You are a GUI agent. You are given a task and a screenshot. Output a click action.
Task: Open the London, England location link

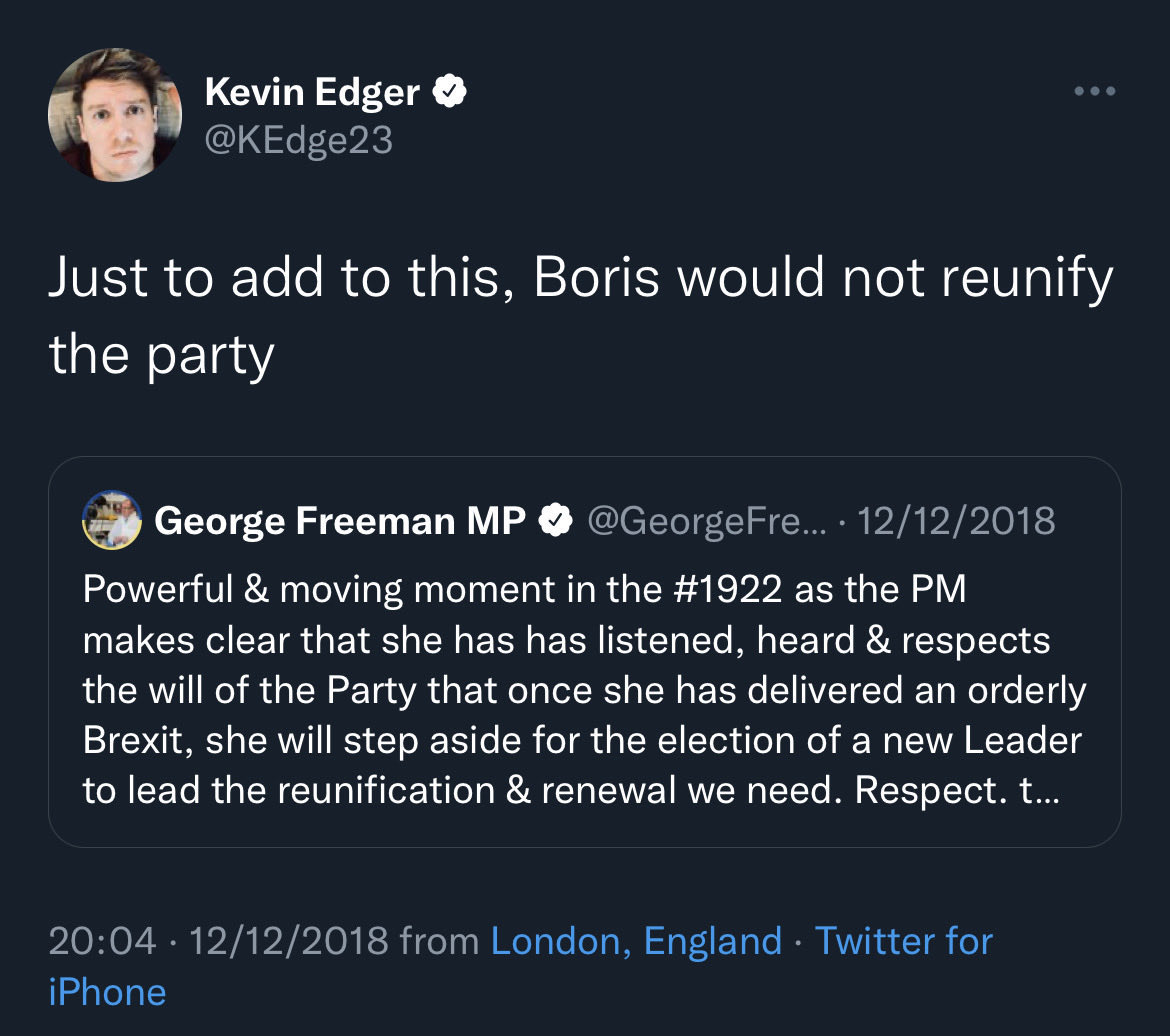[x=636, y=941]
